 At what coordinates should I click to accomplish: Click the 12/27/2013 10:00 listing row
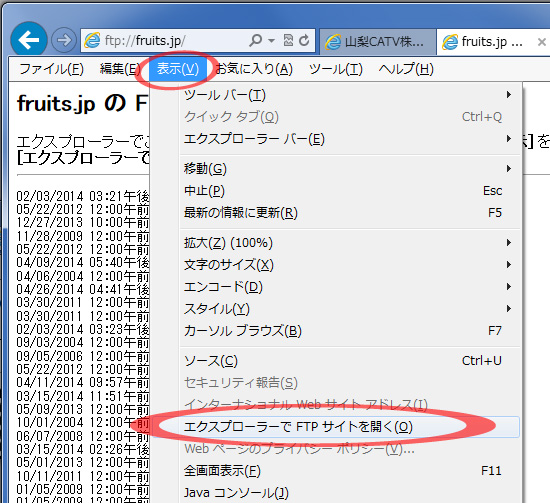tap(83, 223)
